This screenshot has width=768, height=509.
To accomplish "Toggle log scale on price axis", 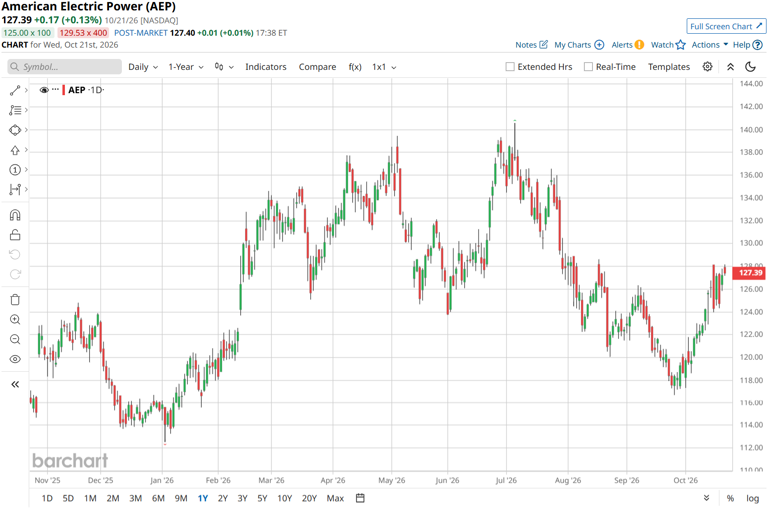I will (x=752, y=498).
